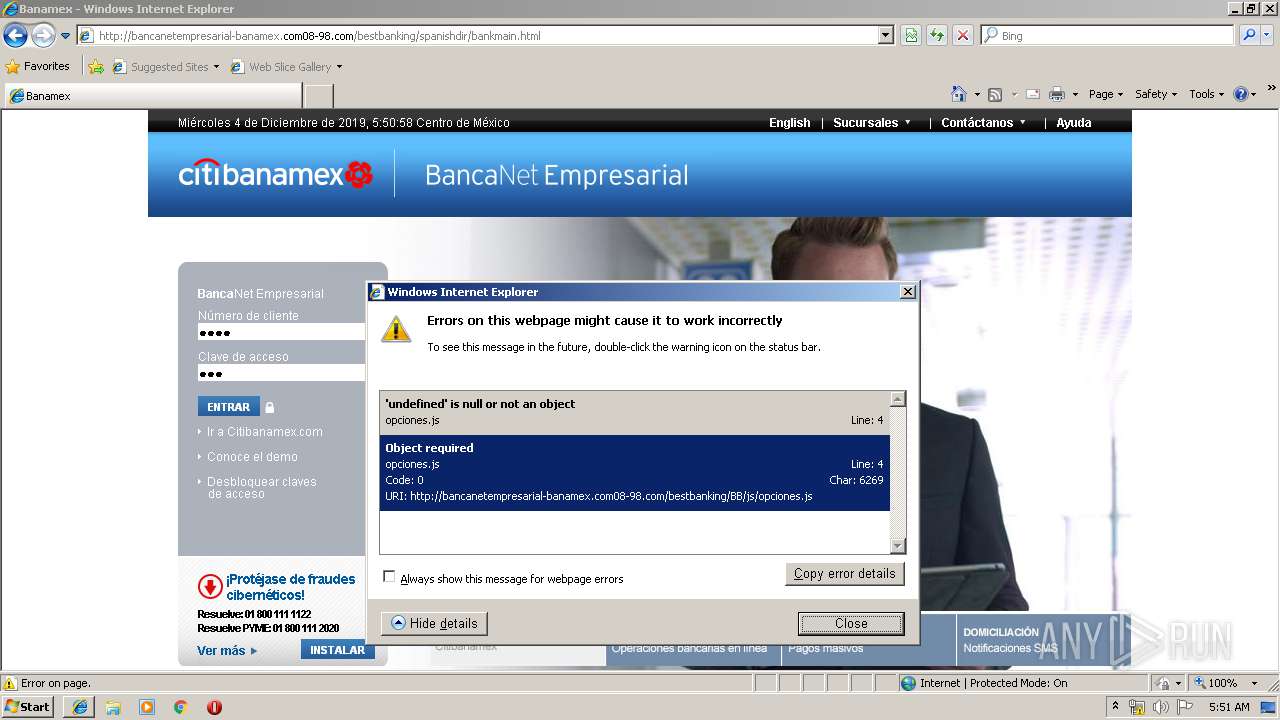Select the Read Mail envelope icon
Image resolution: width=1280 pixels, height=720 pixels.
[x=1032, y=94]
